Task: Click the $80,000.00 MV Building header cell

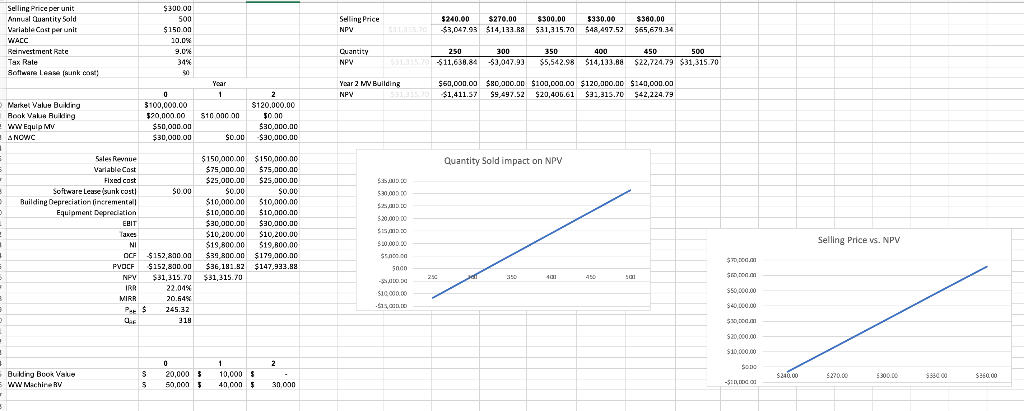Action: pyautogui.click(x=505, y=84)
